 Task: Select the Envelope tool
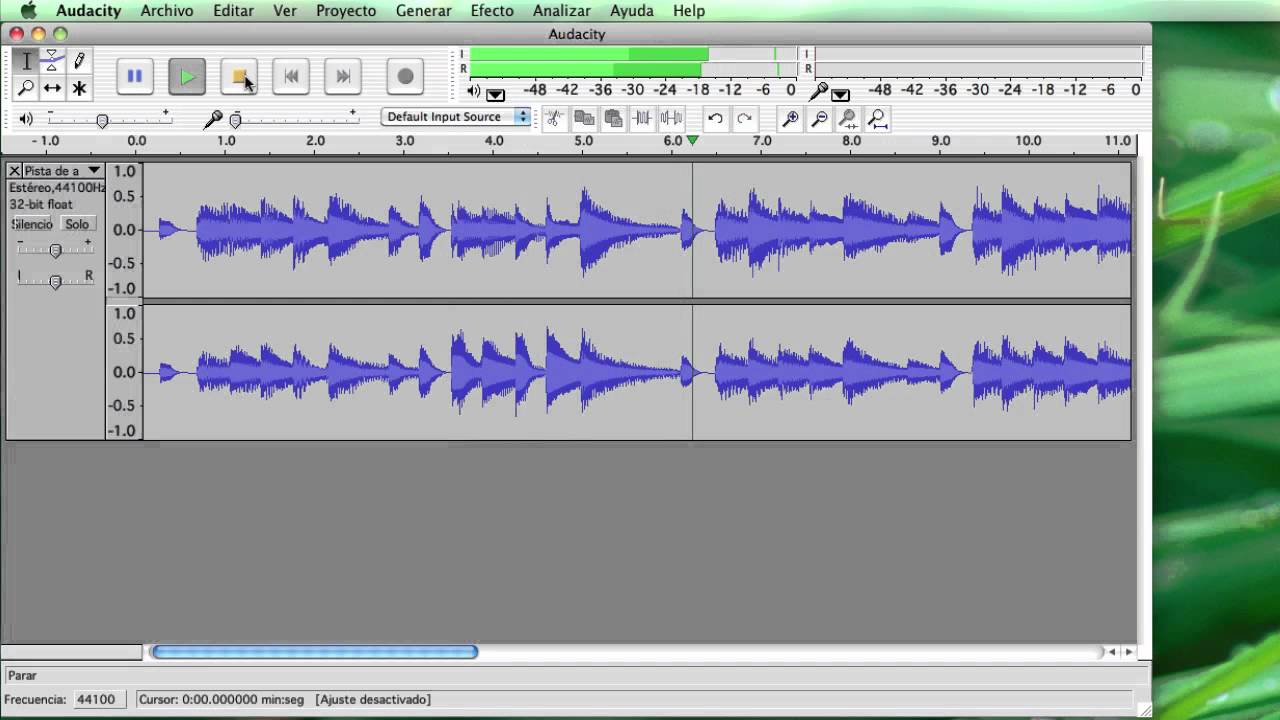tap(52, 62)
